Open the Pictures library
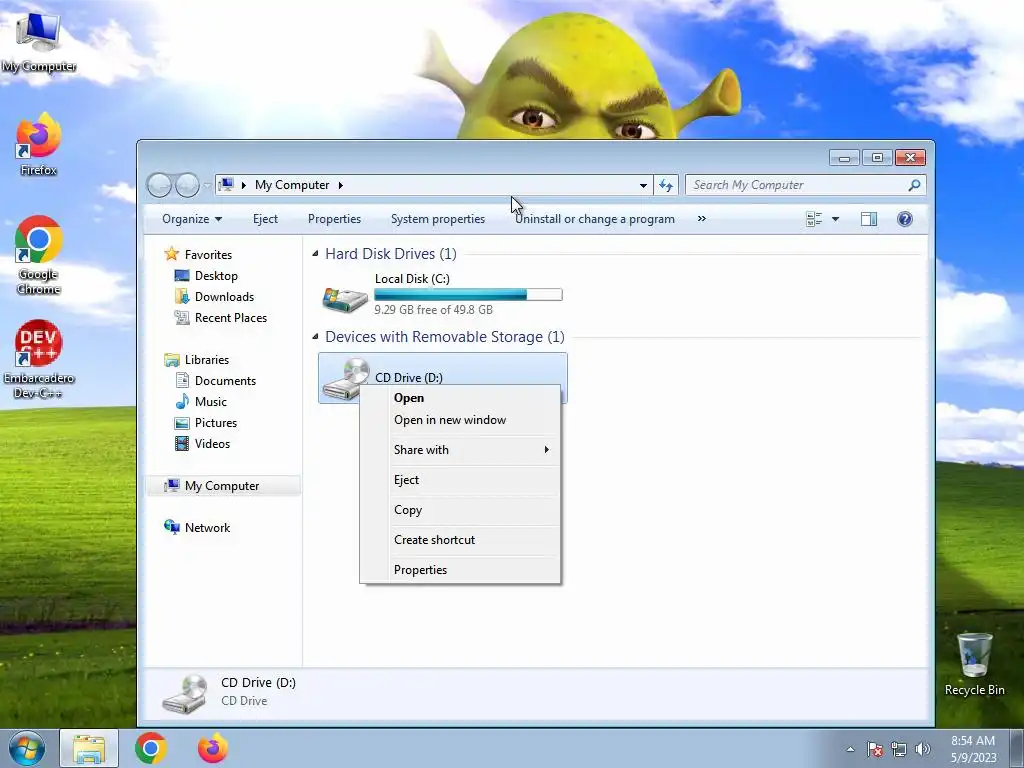This screenshot has width=1024, height=768. pos(216,423)
